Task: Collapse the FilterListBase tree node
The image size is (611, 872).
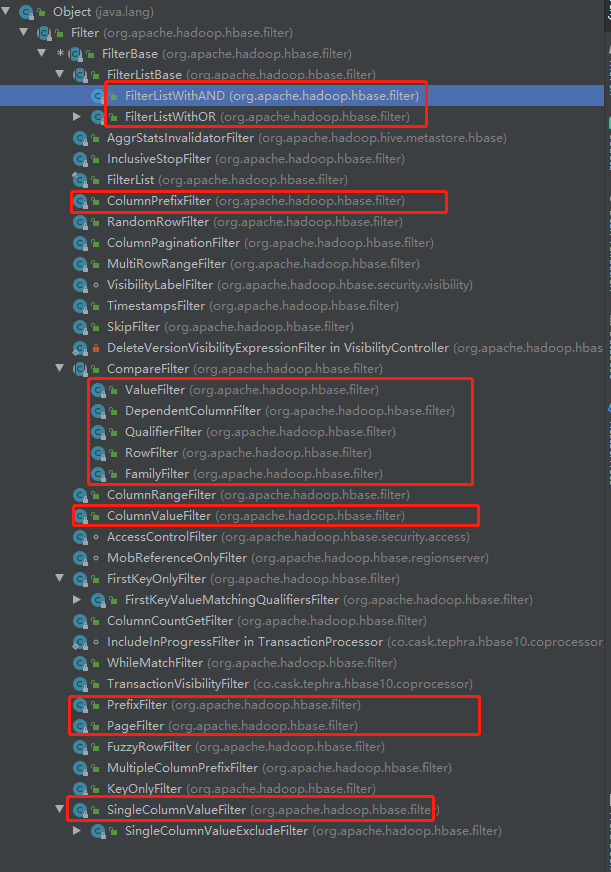Action: click(59, 74)
